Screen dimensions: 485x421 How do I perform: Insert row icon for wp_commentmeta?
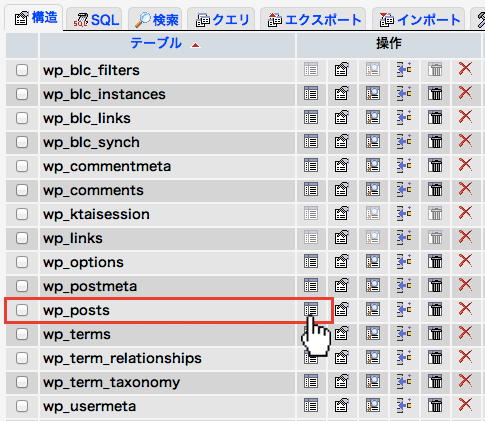tap(404, 166)
